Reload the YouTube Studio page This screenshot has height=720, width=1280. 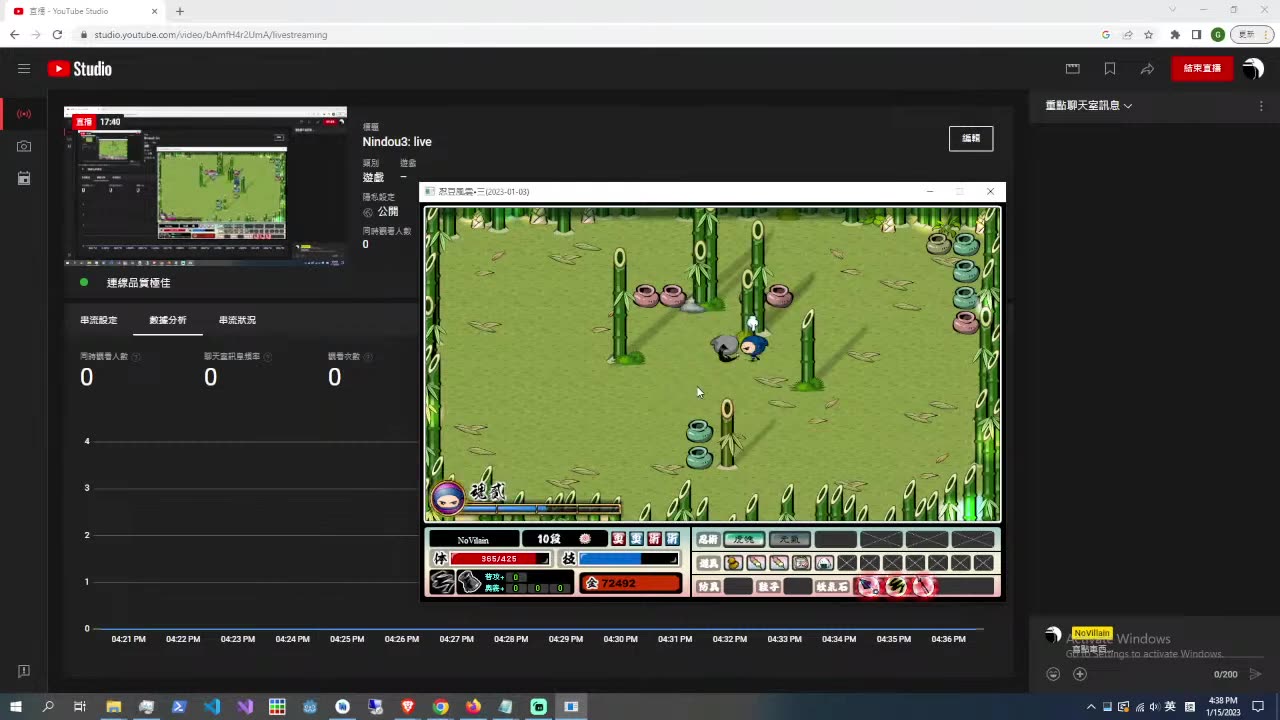pos(57,34)
